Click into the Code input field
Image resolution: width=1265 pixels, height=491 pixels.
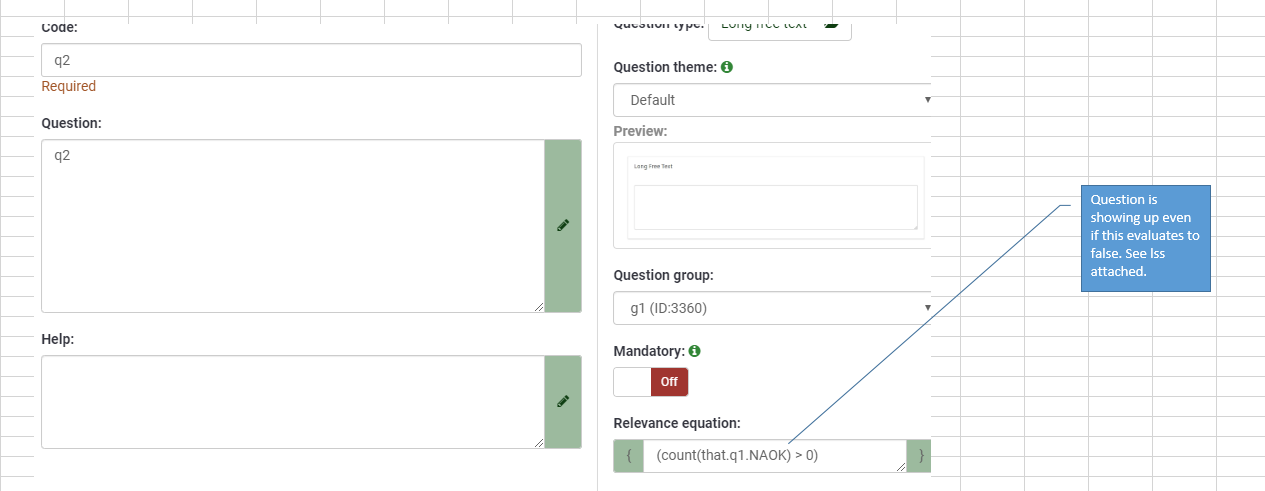coord(311,60)
